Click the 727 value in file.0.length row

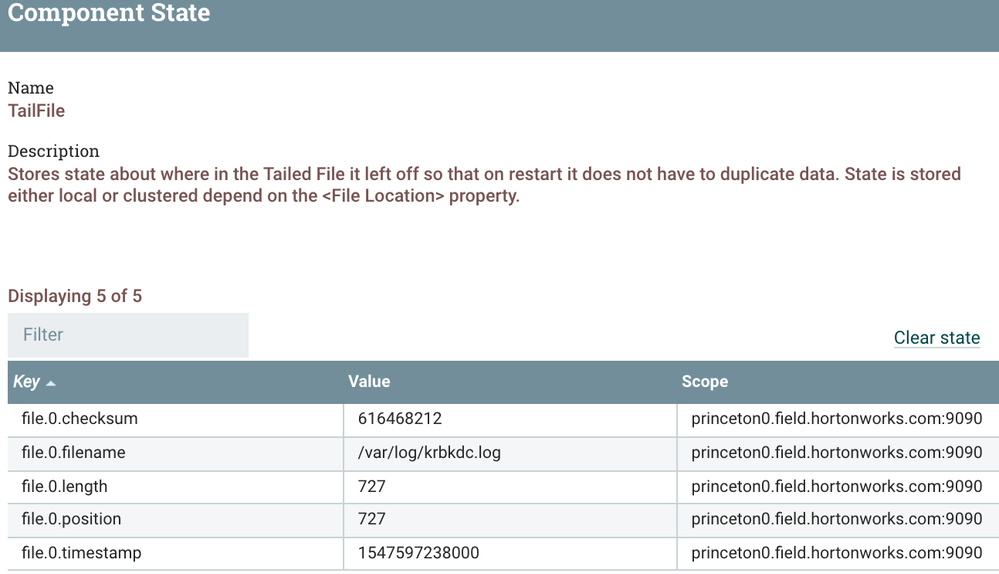(372, 487)
